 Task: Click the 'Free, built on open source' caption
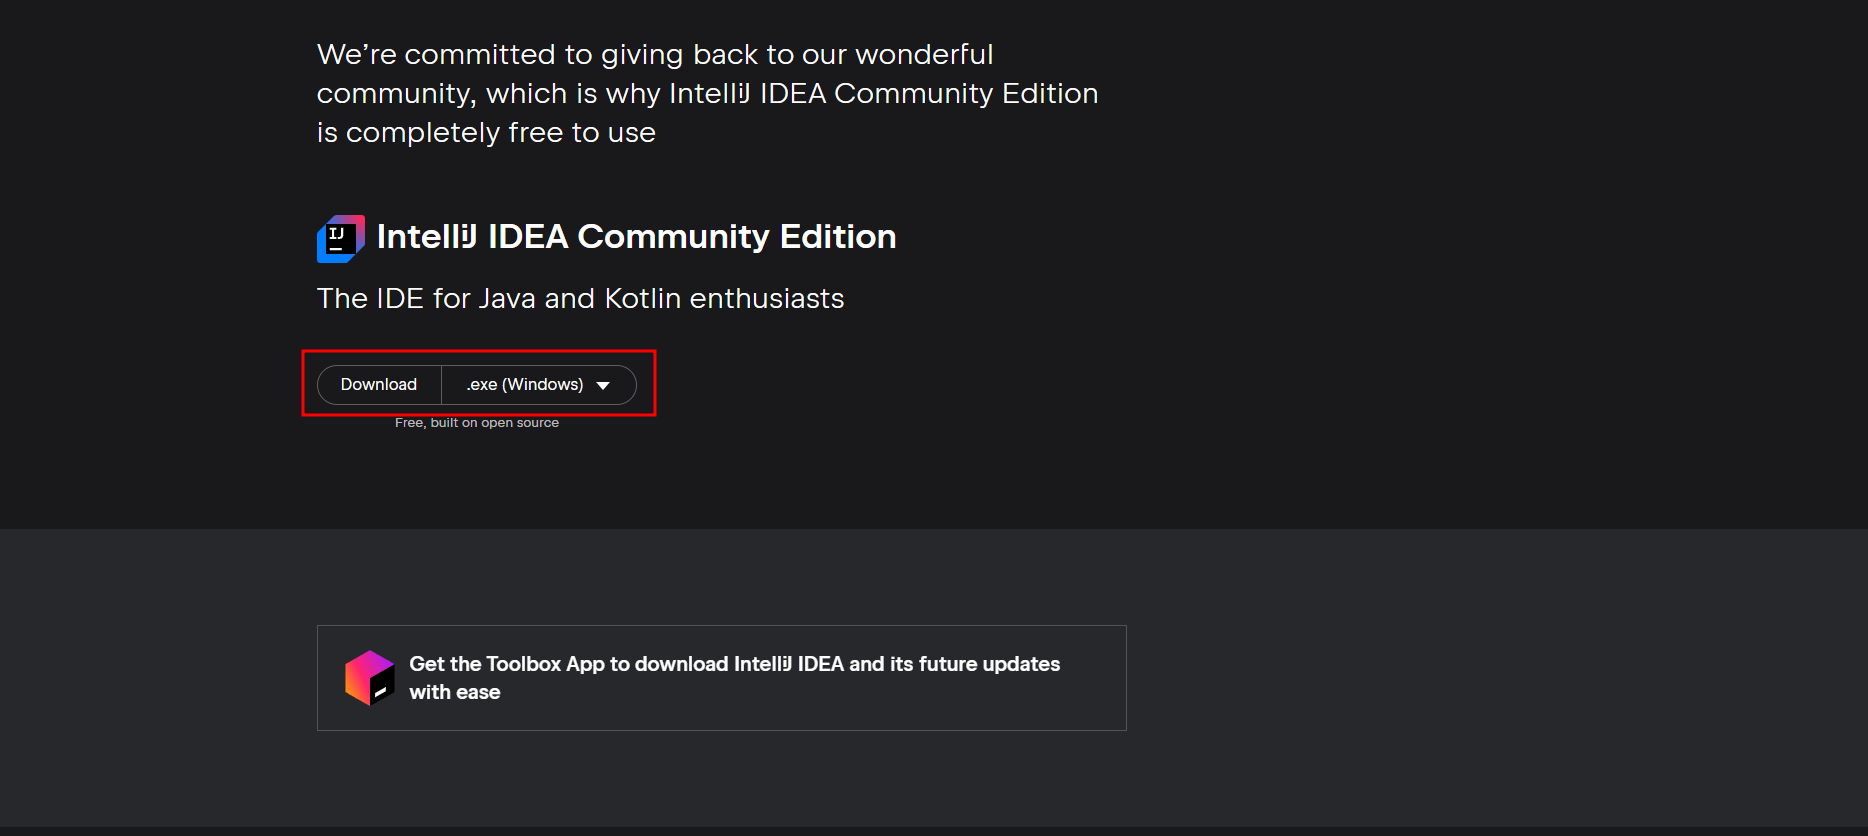pyautogui.click(x=477, y=423)
